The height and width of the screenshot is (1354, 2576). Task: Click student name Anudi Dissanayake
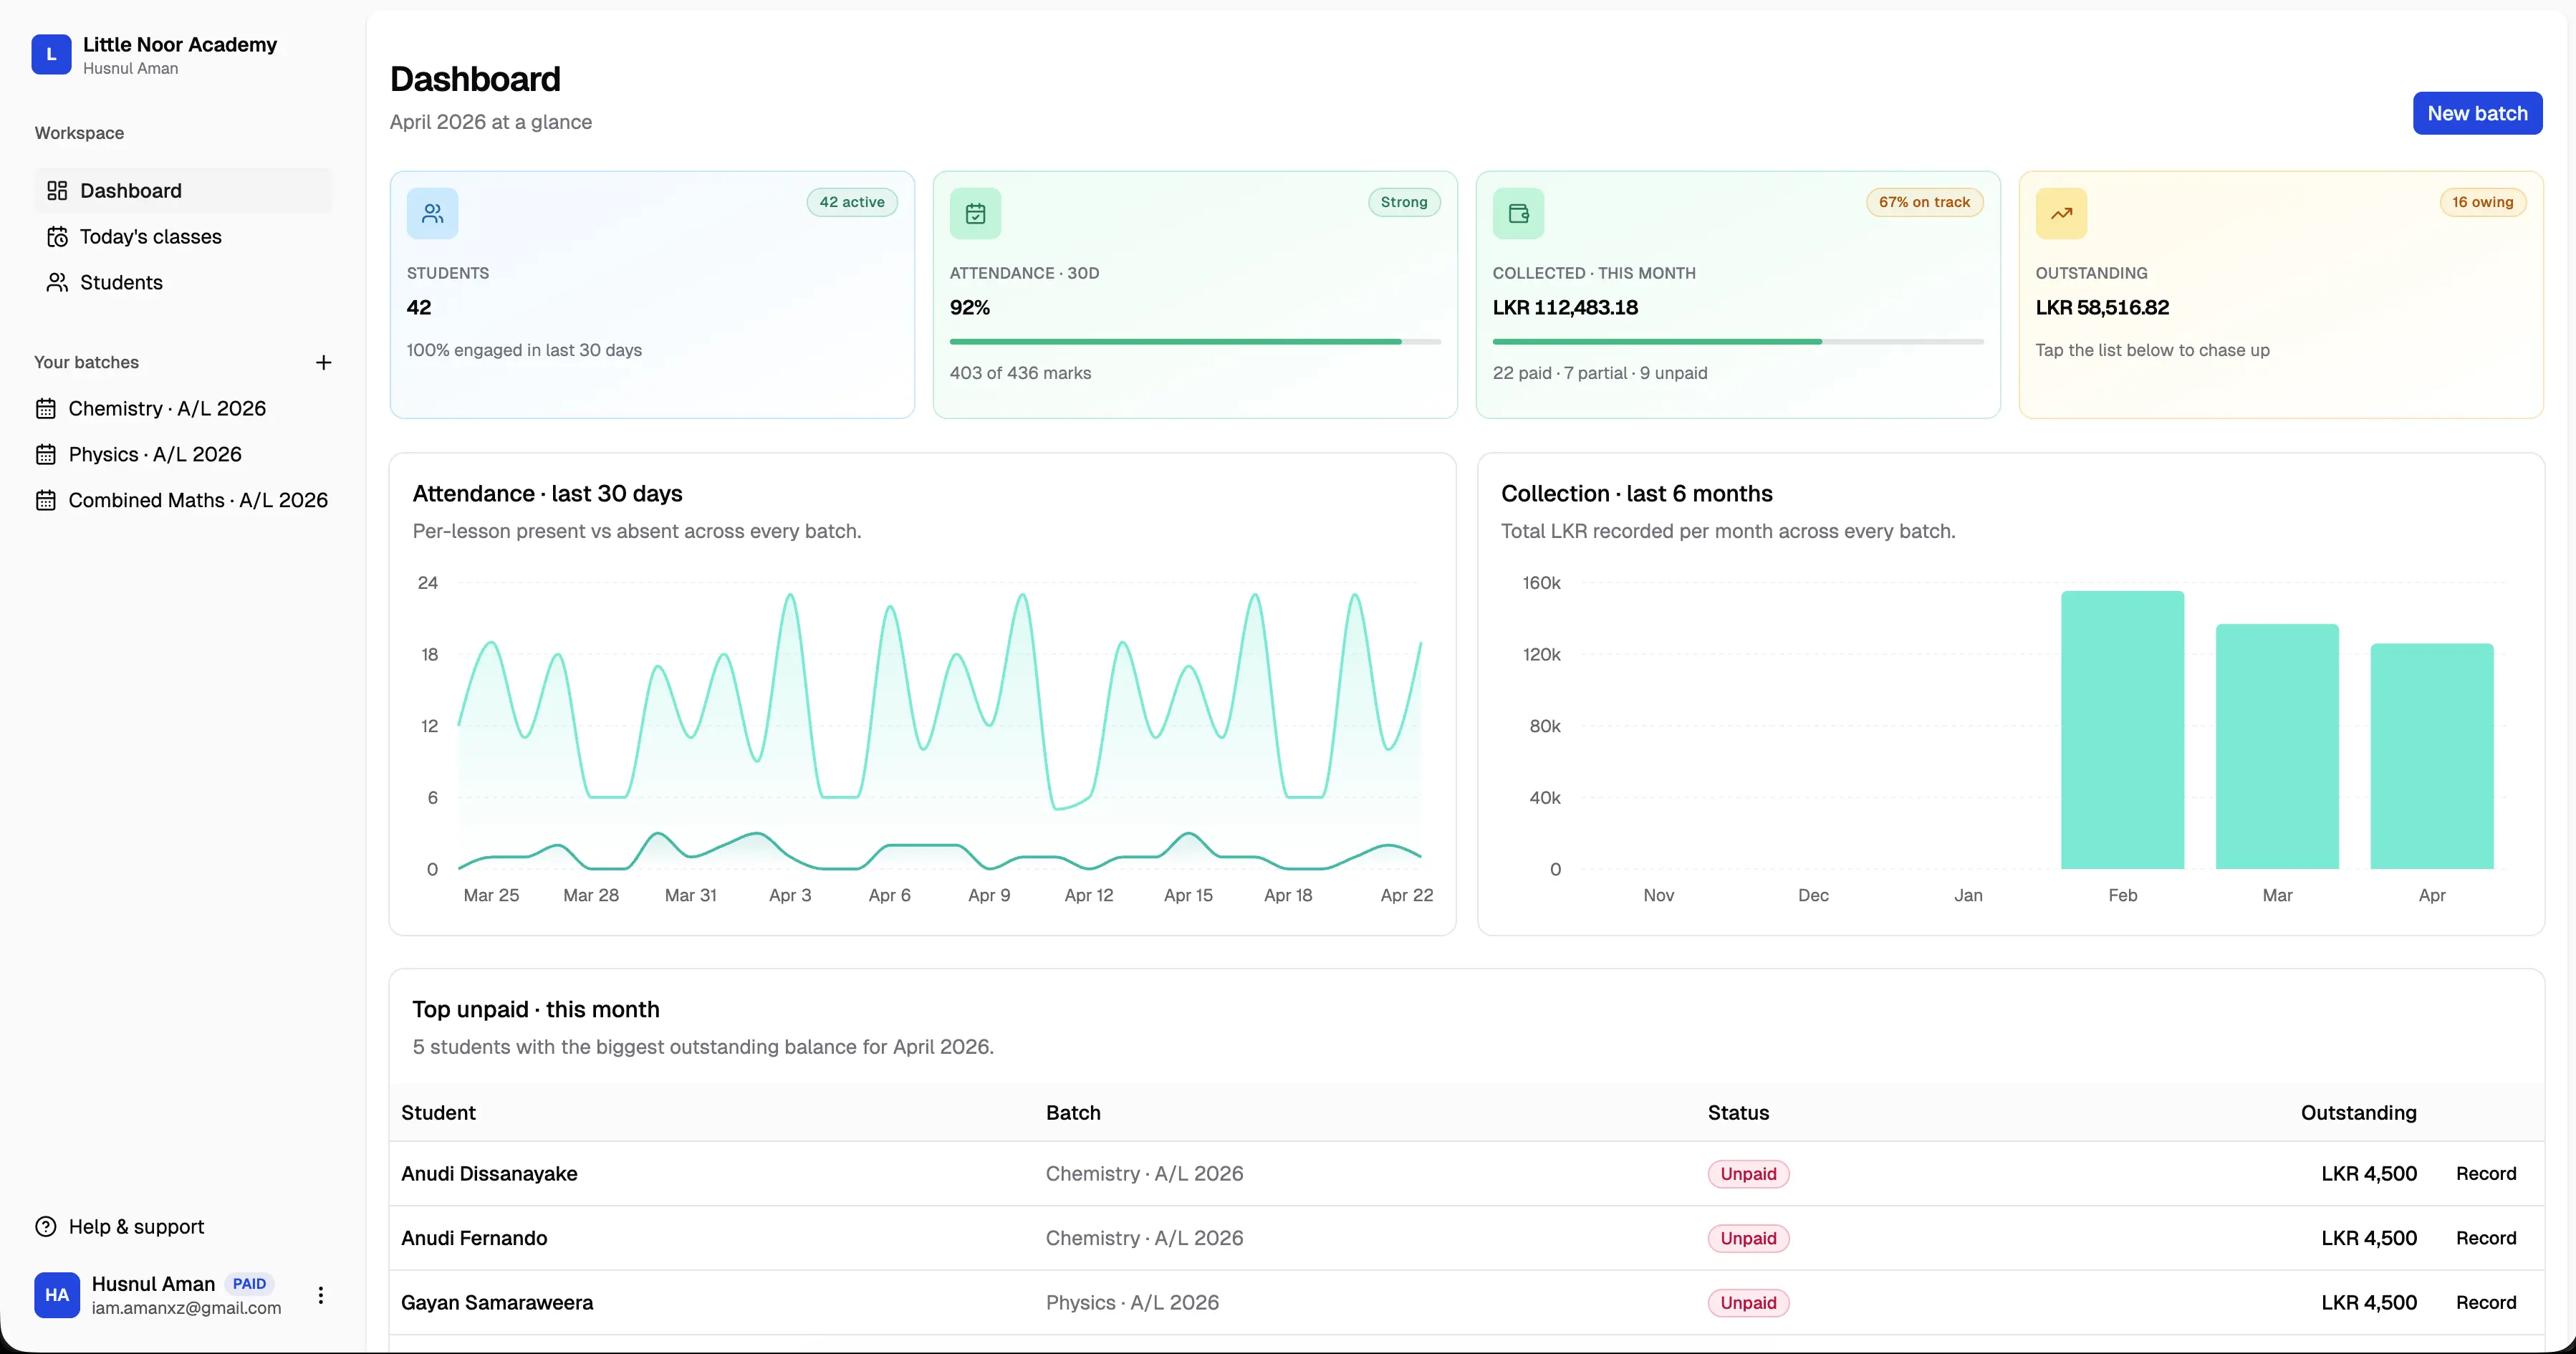489,1174
